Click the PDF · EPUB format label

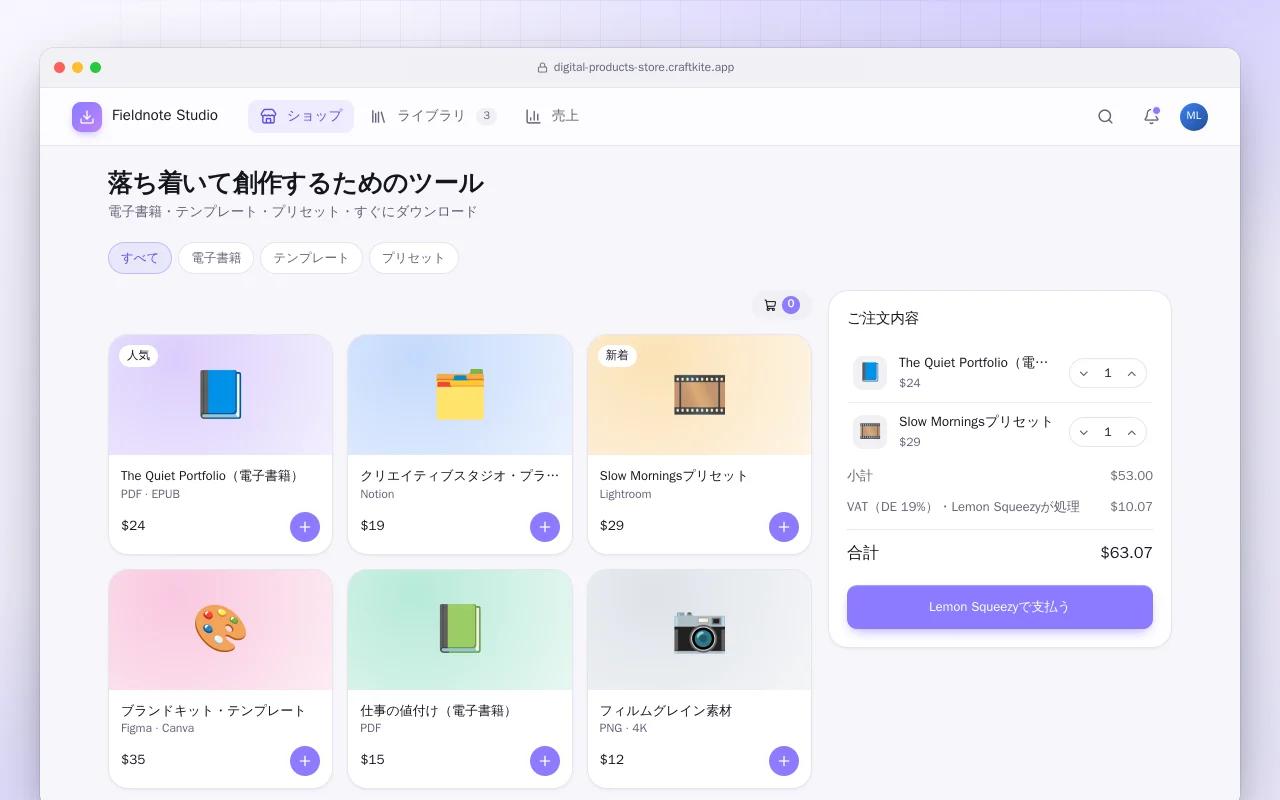(150, 494)
